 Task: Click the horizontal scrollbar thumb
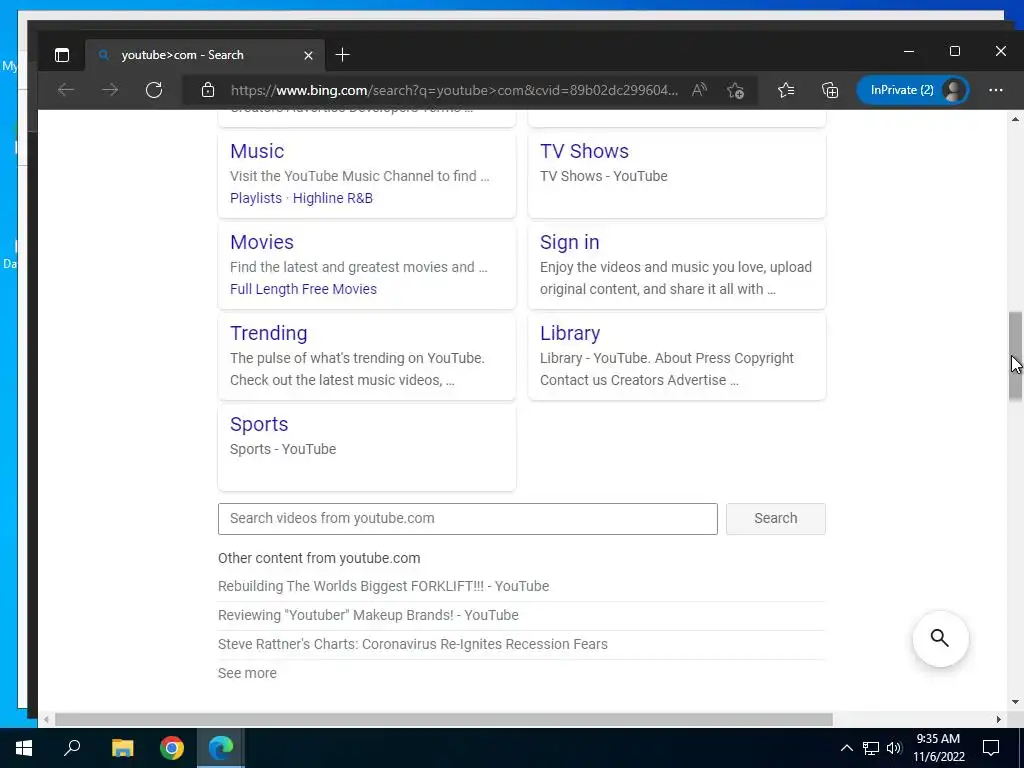click(x=443, y=720)
